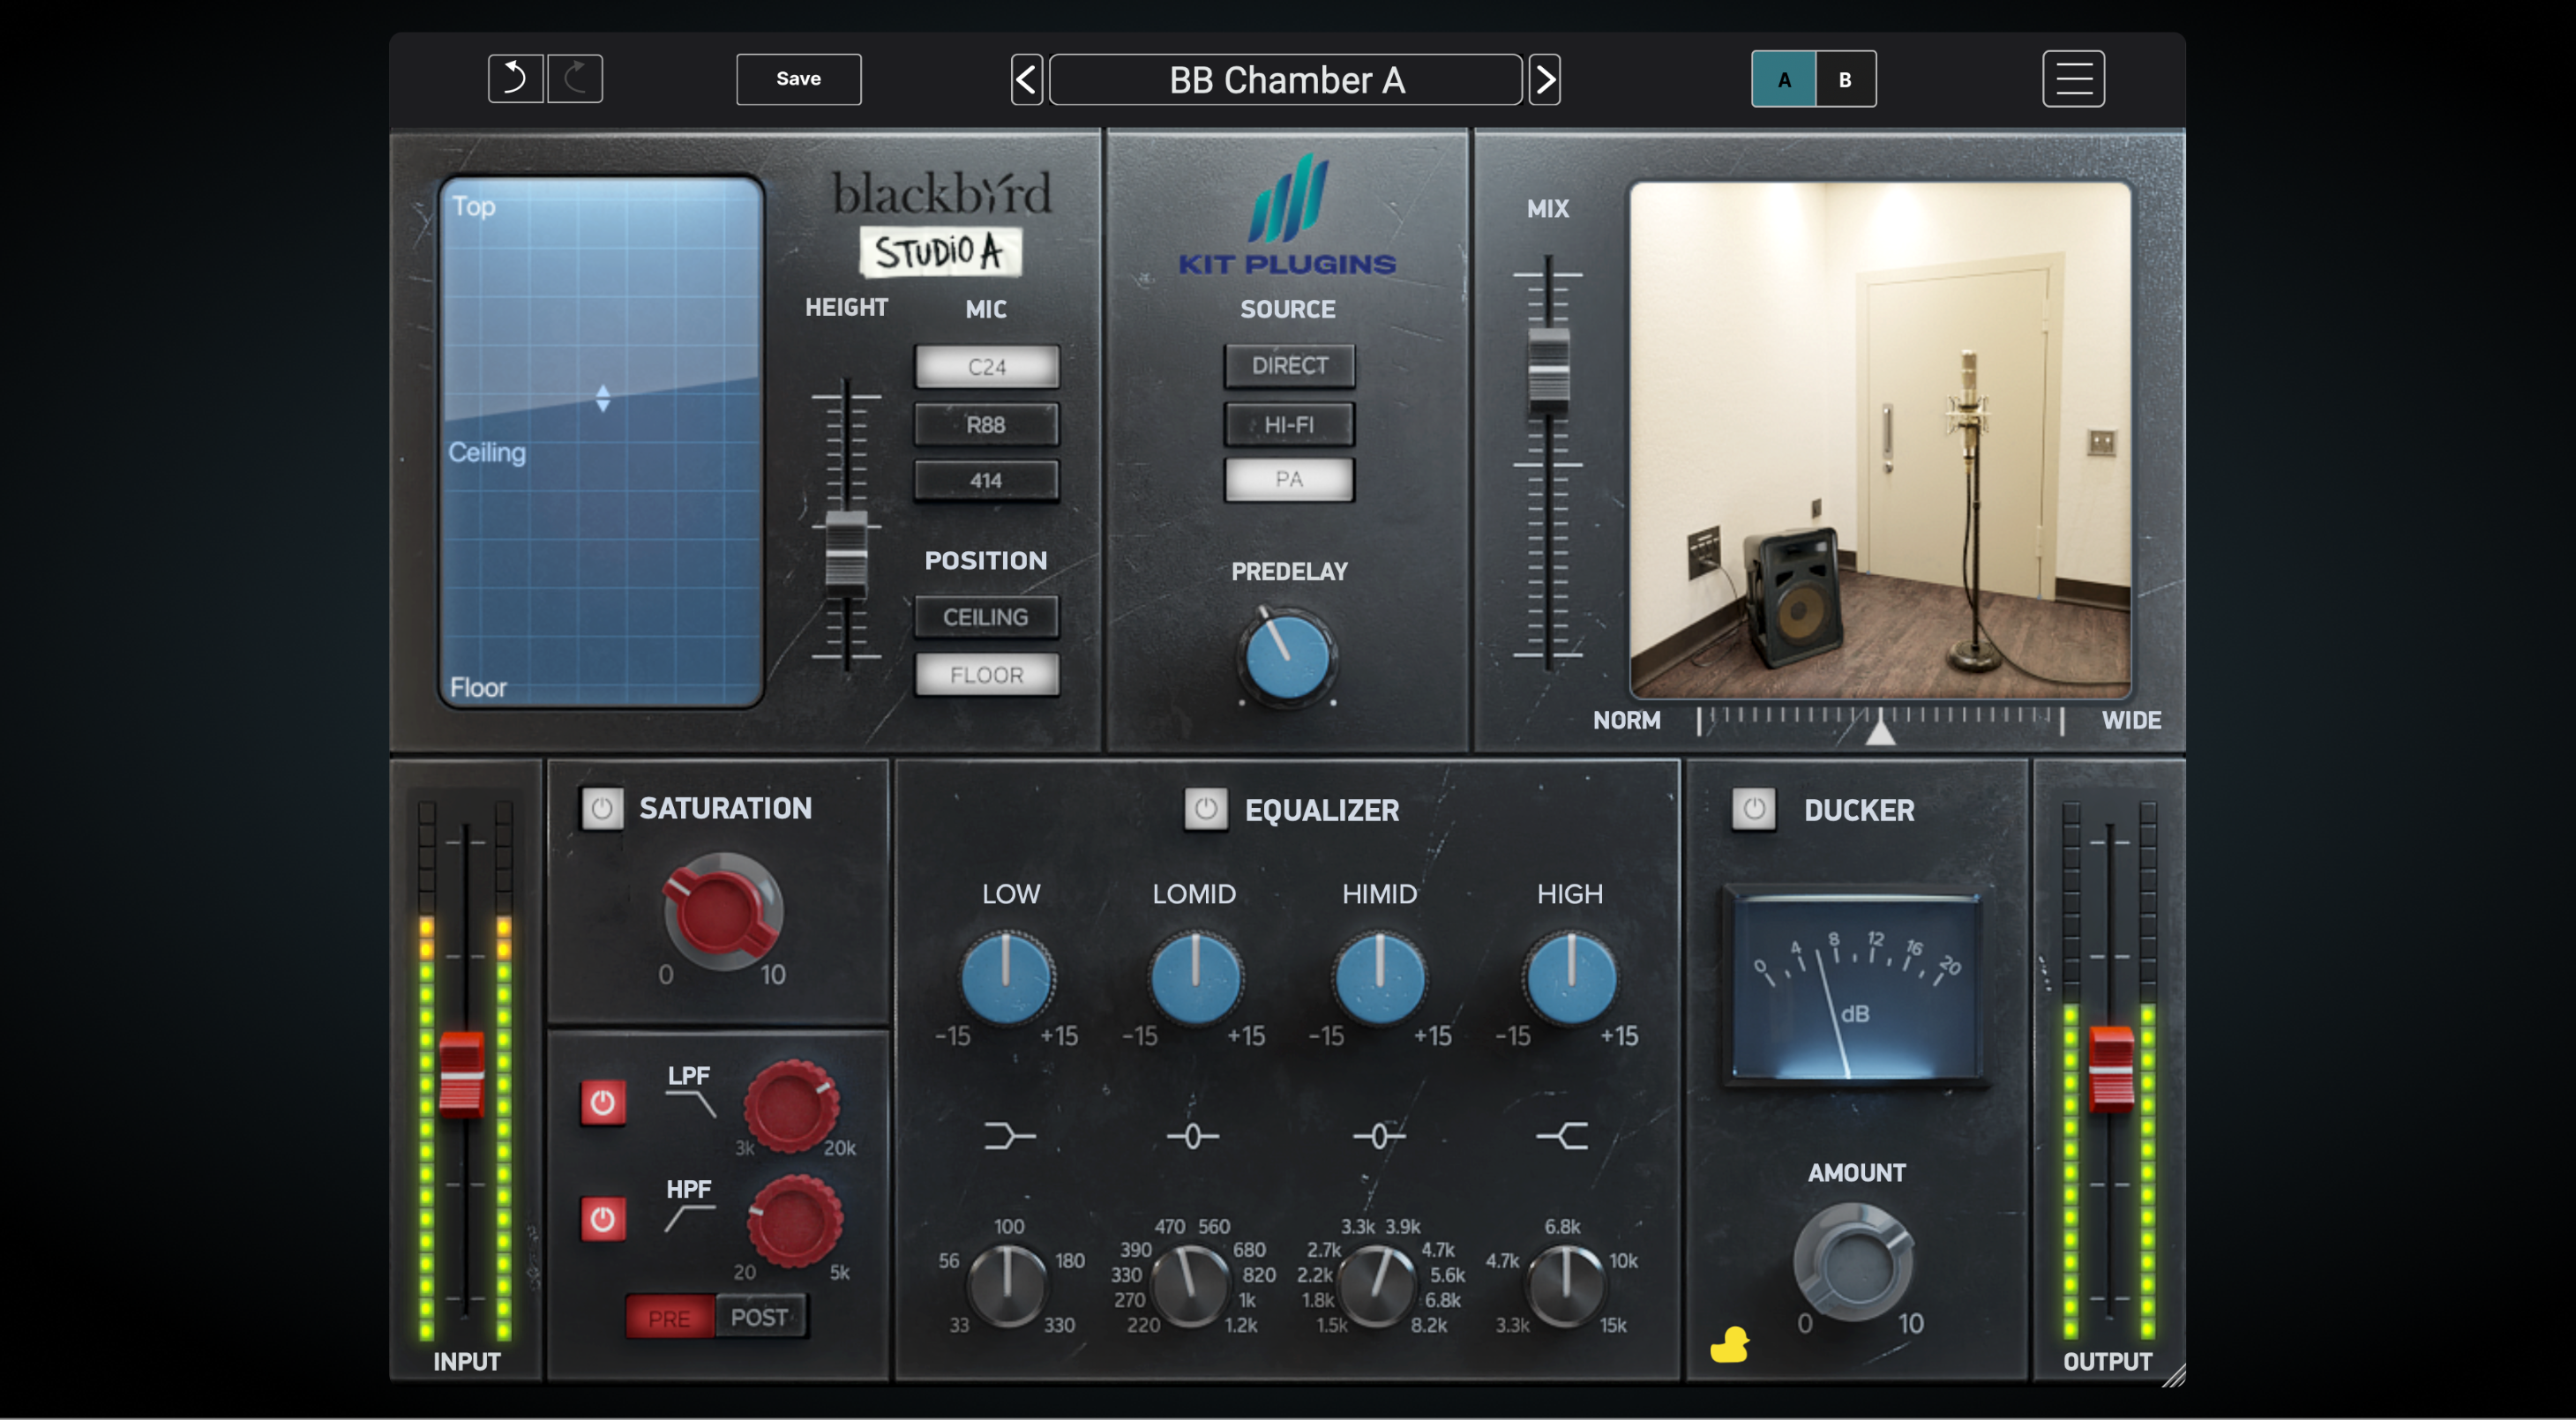Screen dimensions: 2576x1420
Task: Click the redo arrow icon
Action: pyautogui.click(x=575, y=78)
